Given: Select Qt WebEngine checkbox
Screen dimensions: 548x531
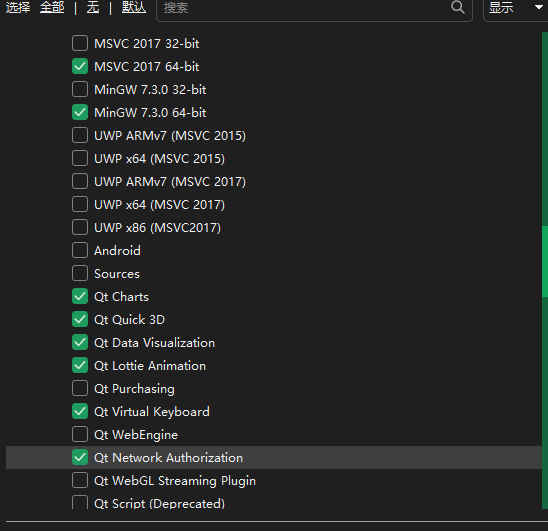Looking at the screenshot, I should click(80, 435).
